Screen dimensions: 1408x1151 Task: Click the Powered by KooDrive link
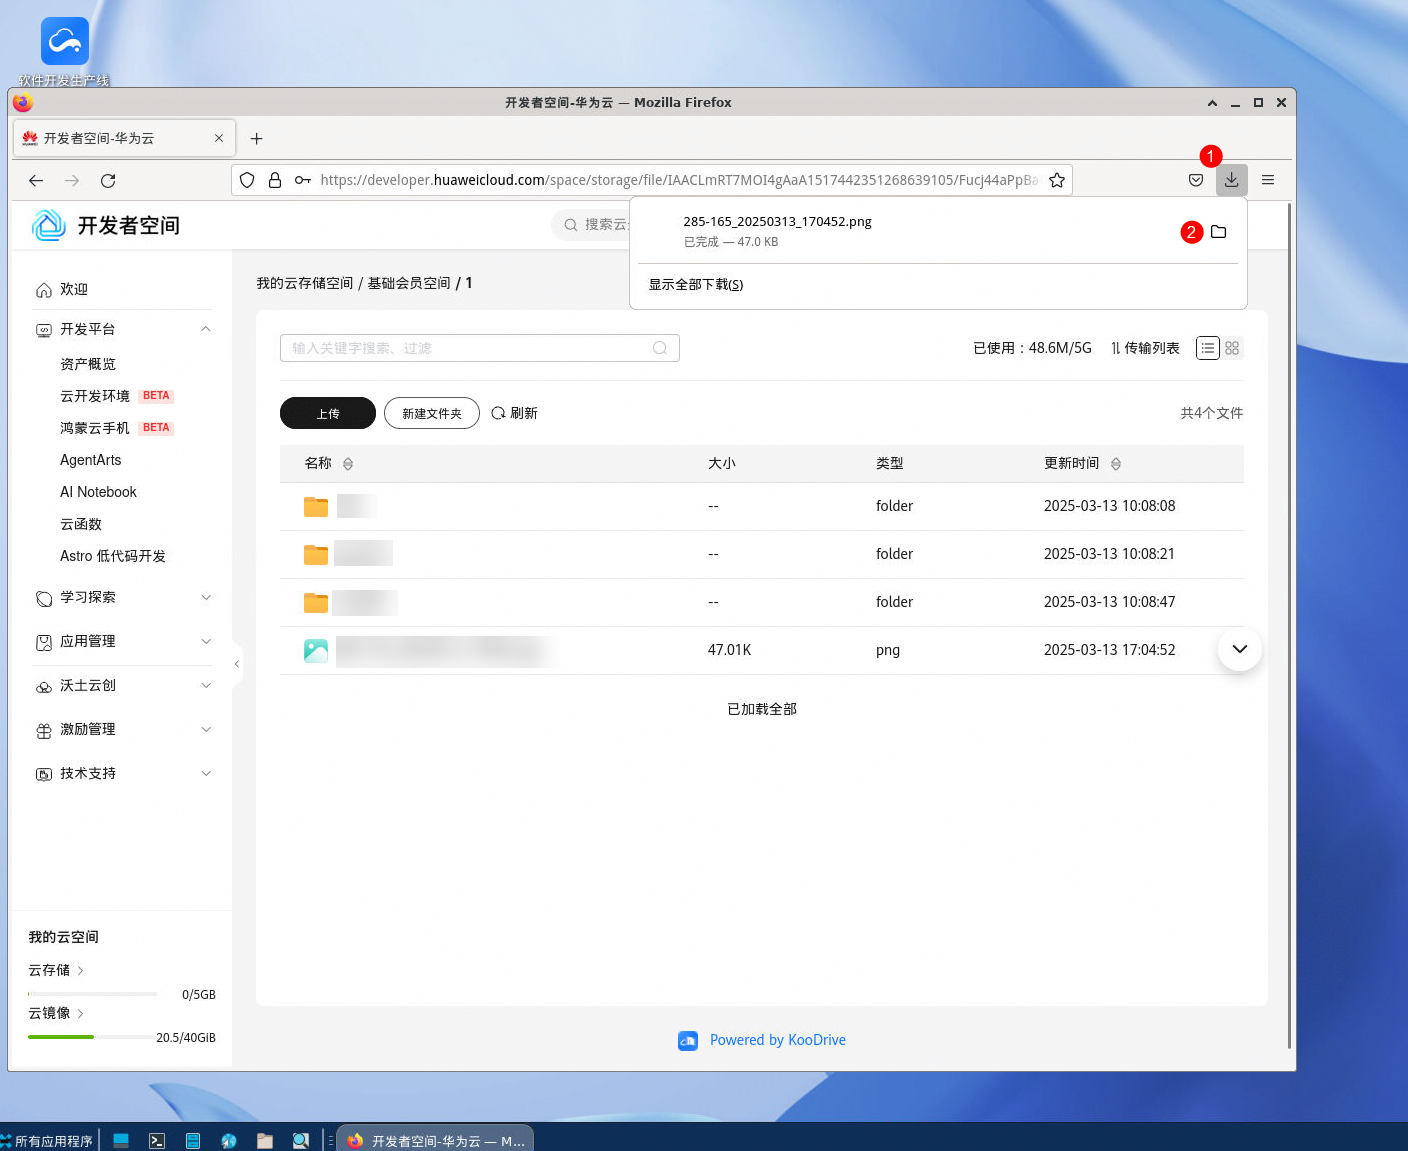click(777, 1040)
